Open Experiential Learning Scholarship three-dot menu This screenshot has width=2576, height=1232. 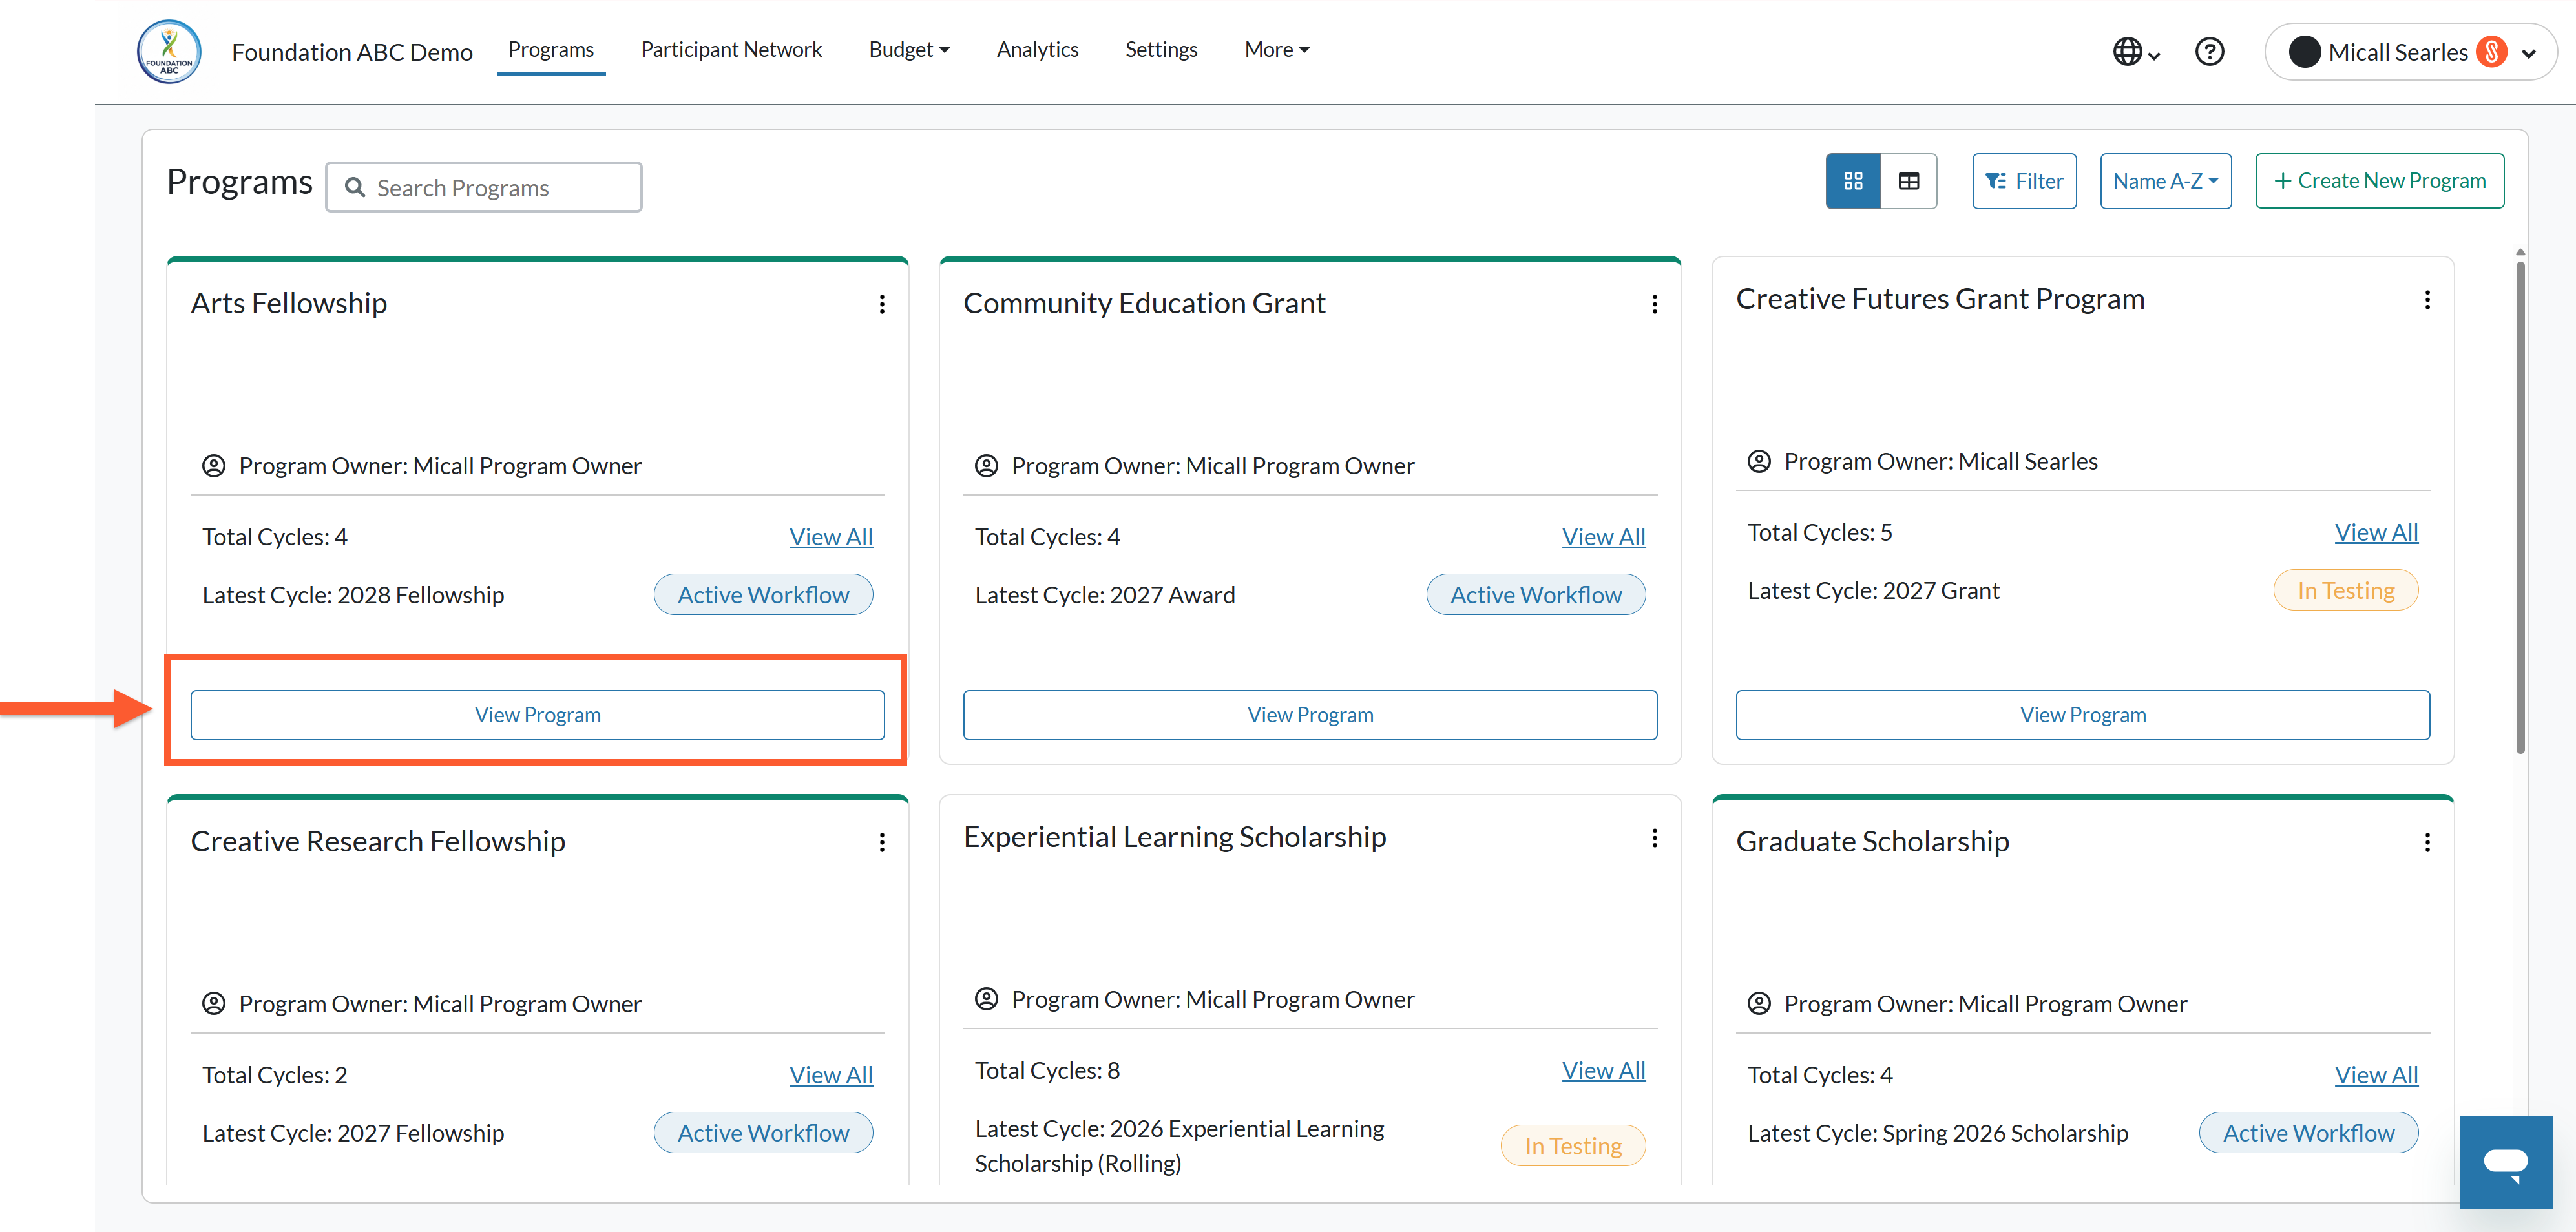point(1655,838)
